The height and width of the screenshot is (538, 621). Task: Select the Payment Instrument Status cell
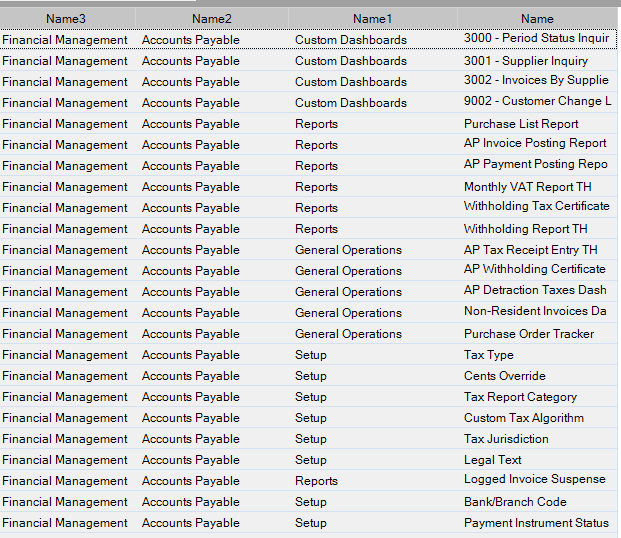tap(537, 523)
